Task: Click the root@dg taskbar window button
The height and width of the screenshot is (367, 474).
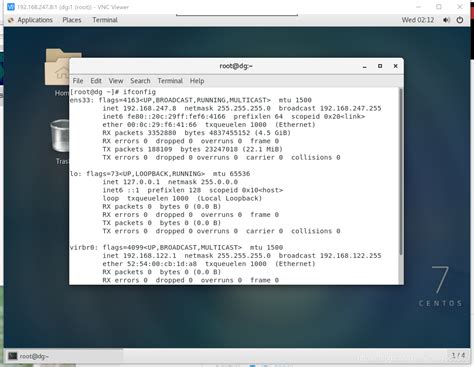Action: tap(63, 356)
